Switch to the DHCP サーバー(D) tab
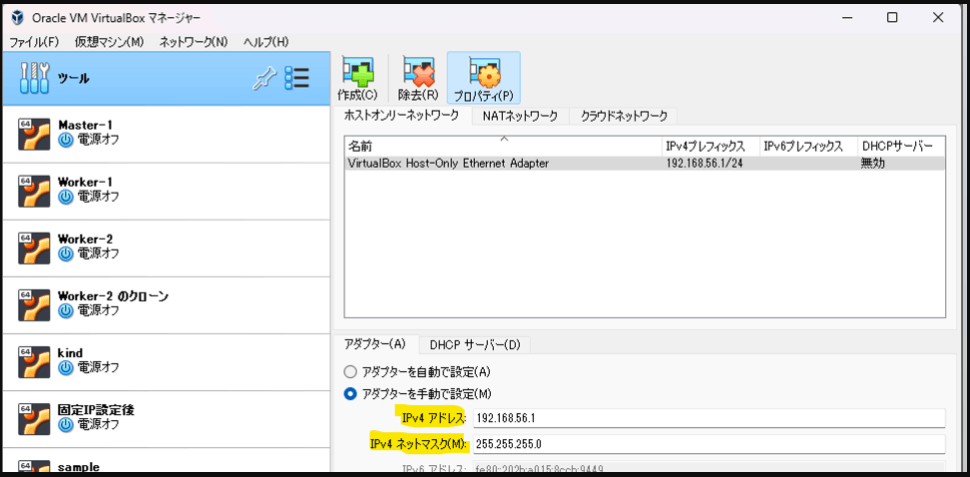 [x=475, y=345]
